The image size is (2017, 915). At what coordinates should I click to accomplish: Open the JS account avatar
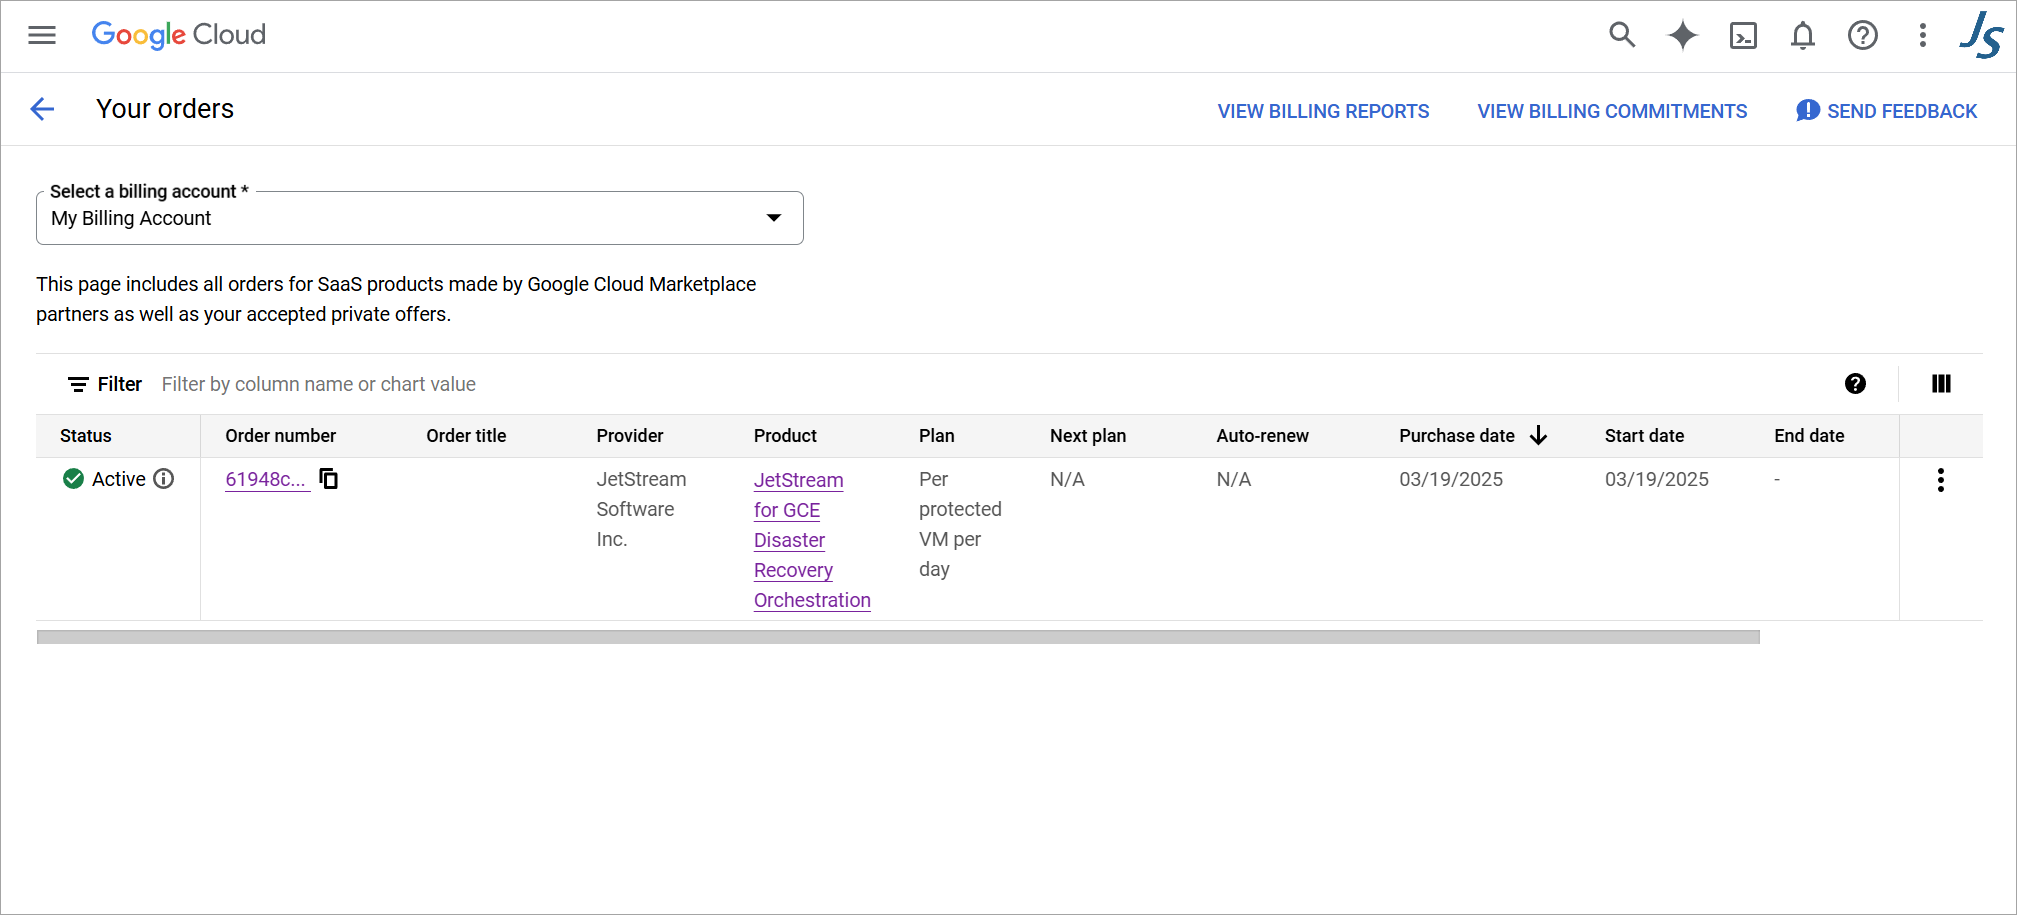(x=1980, y=35)
